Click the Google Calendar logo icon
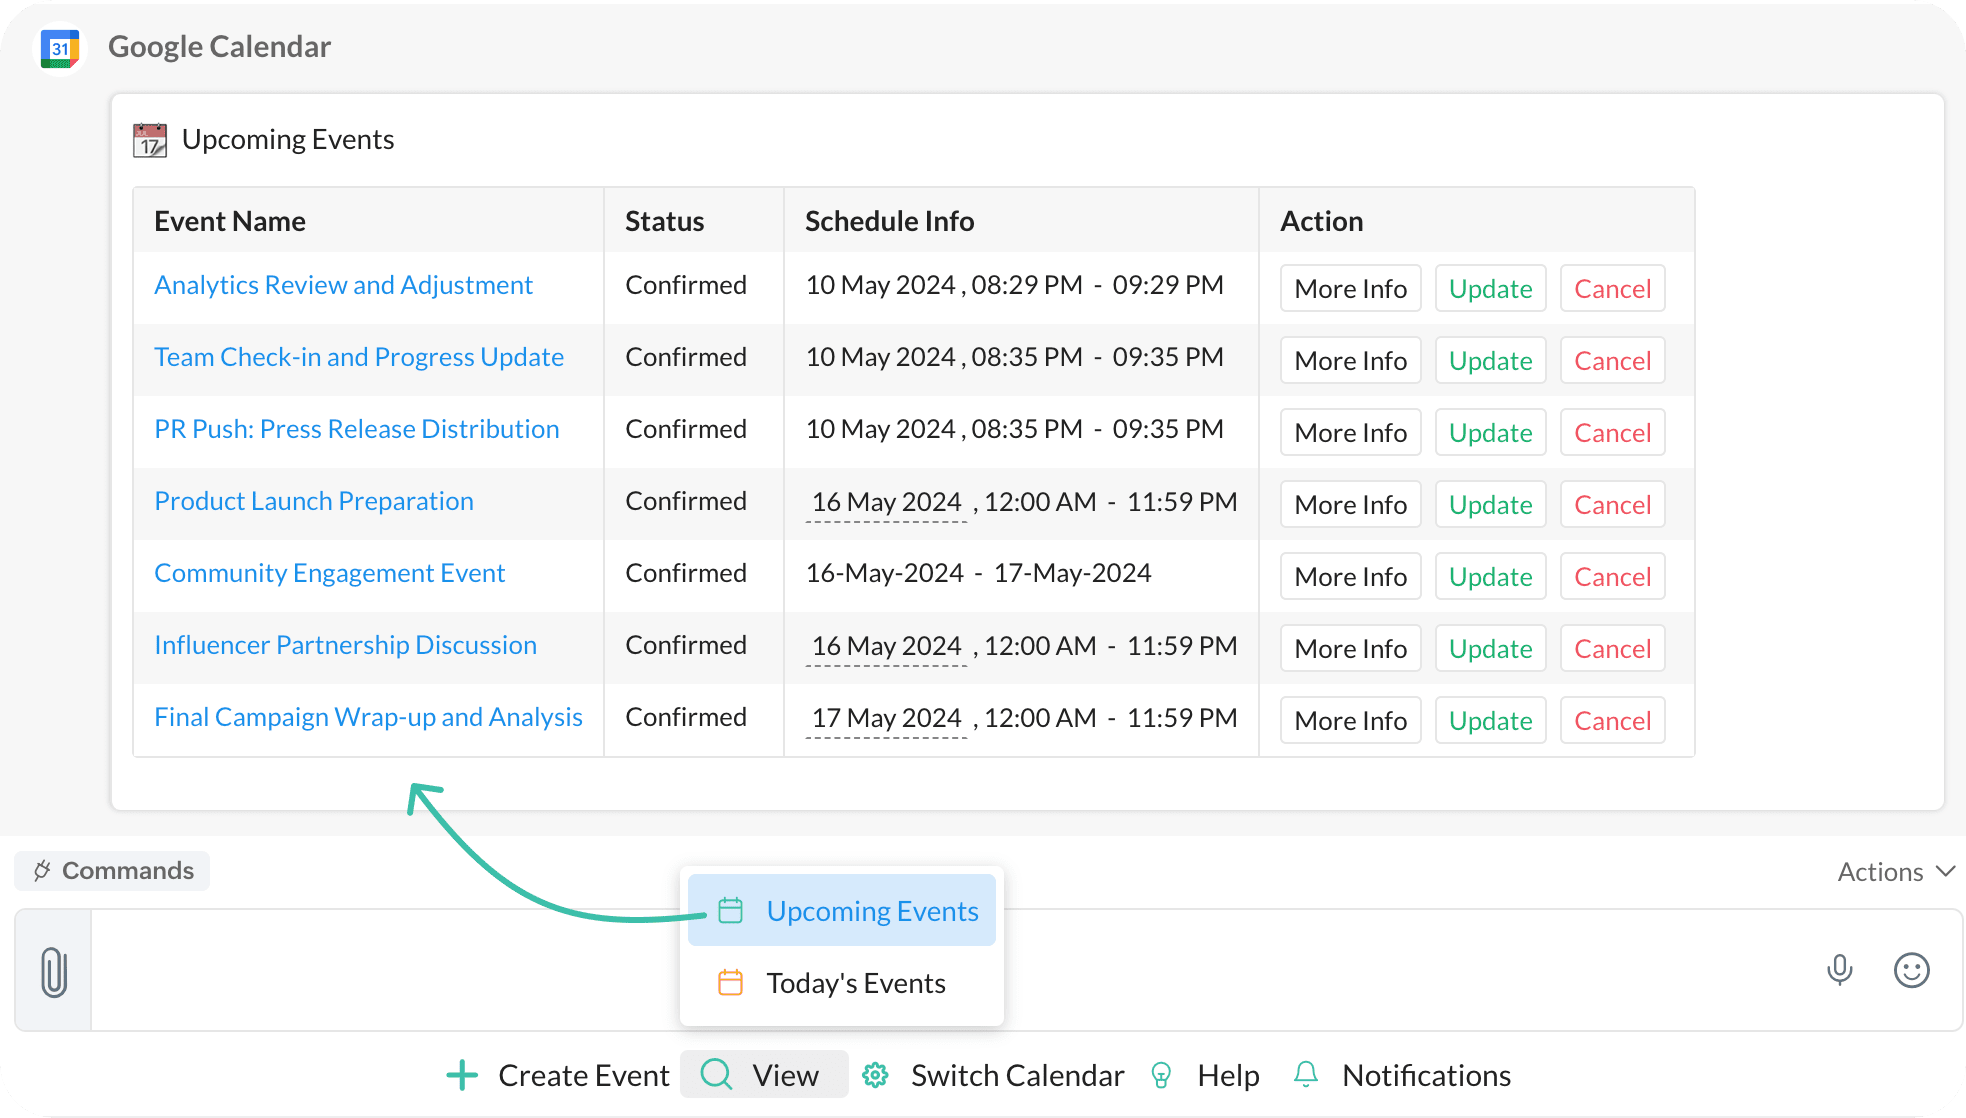 [60, 48]
